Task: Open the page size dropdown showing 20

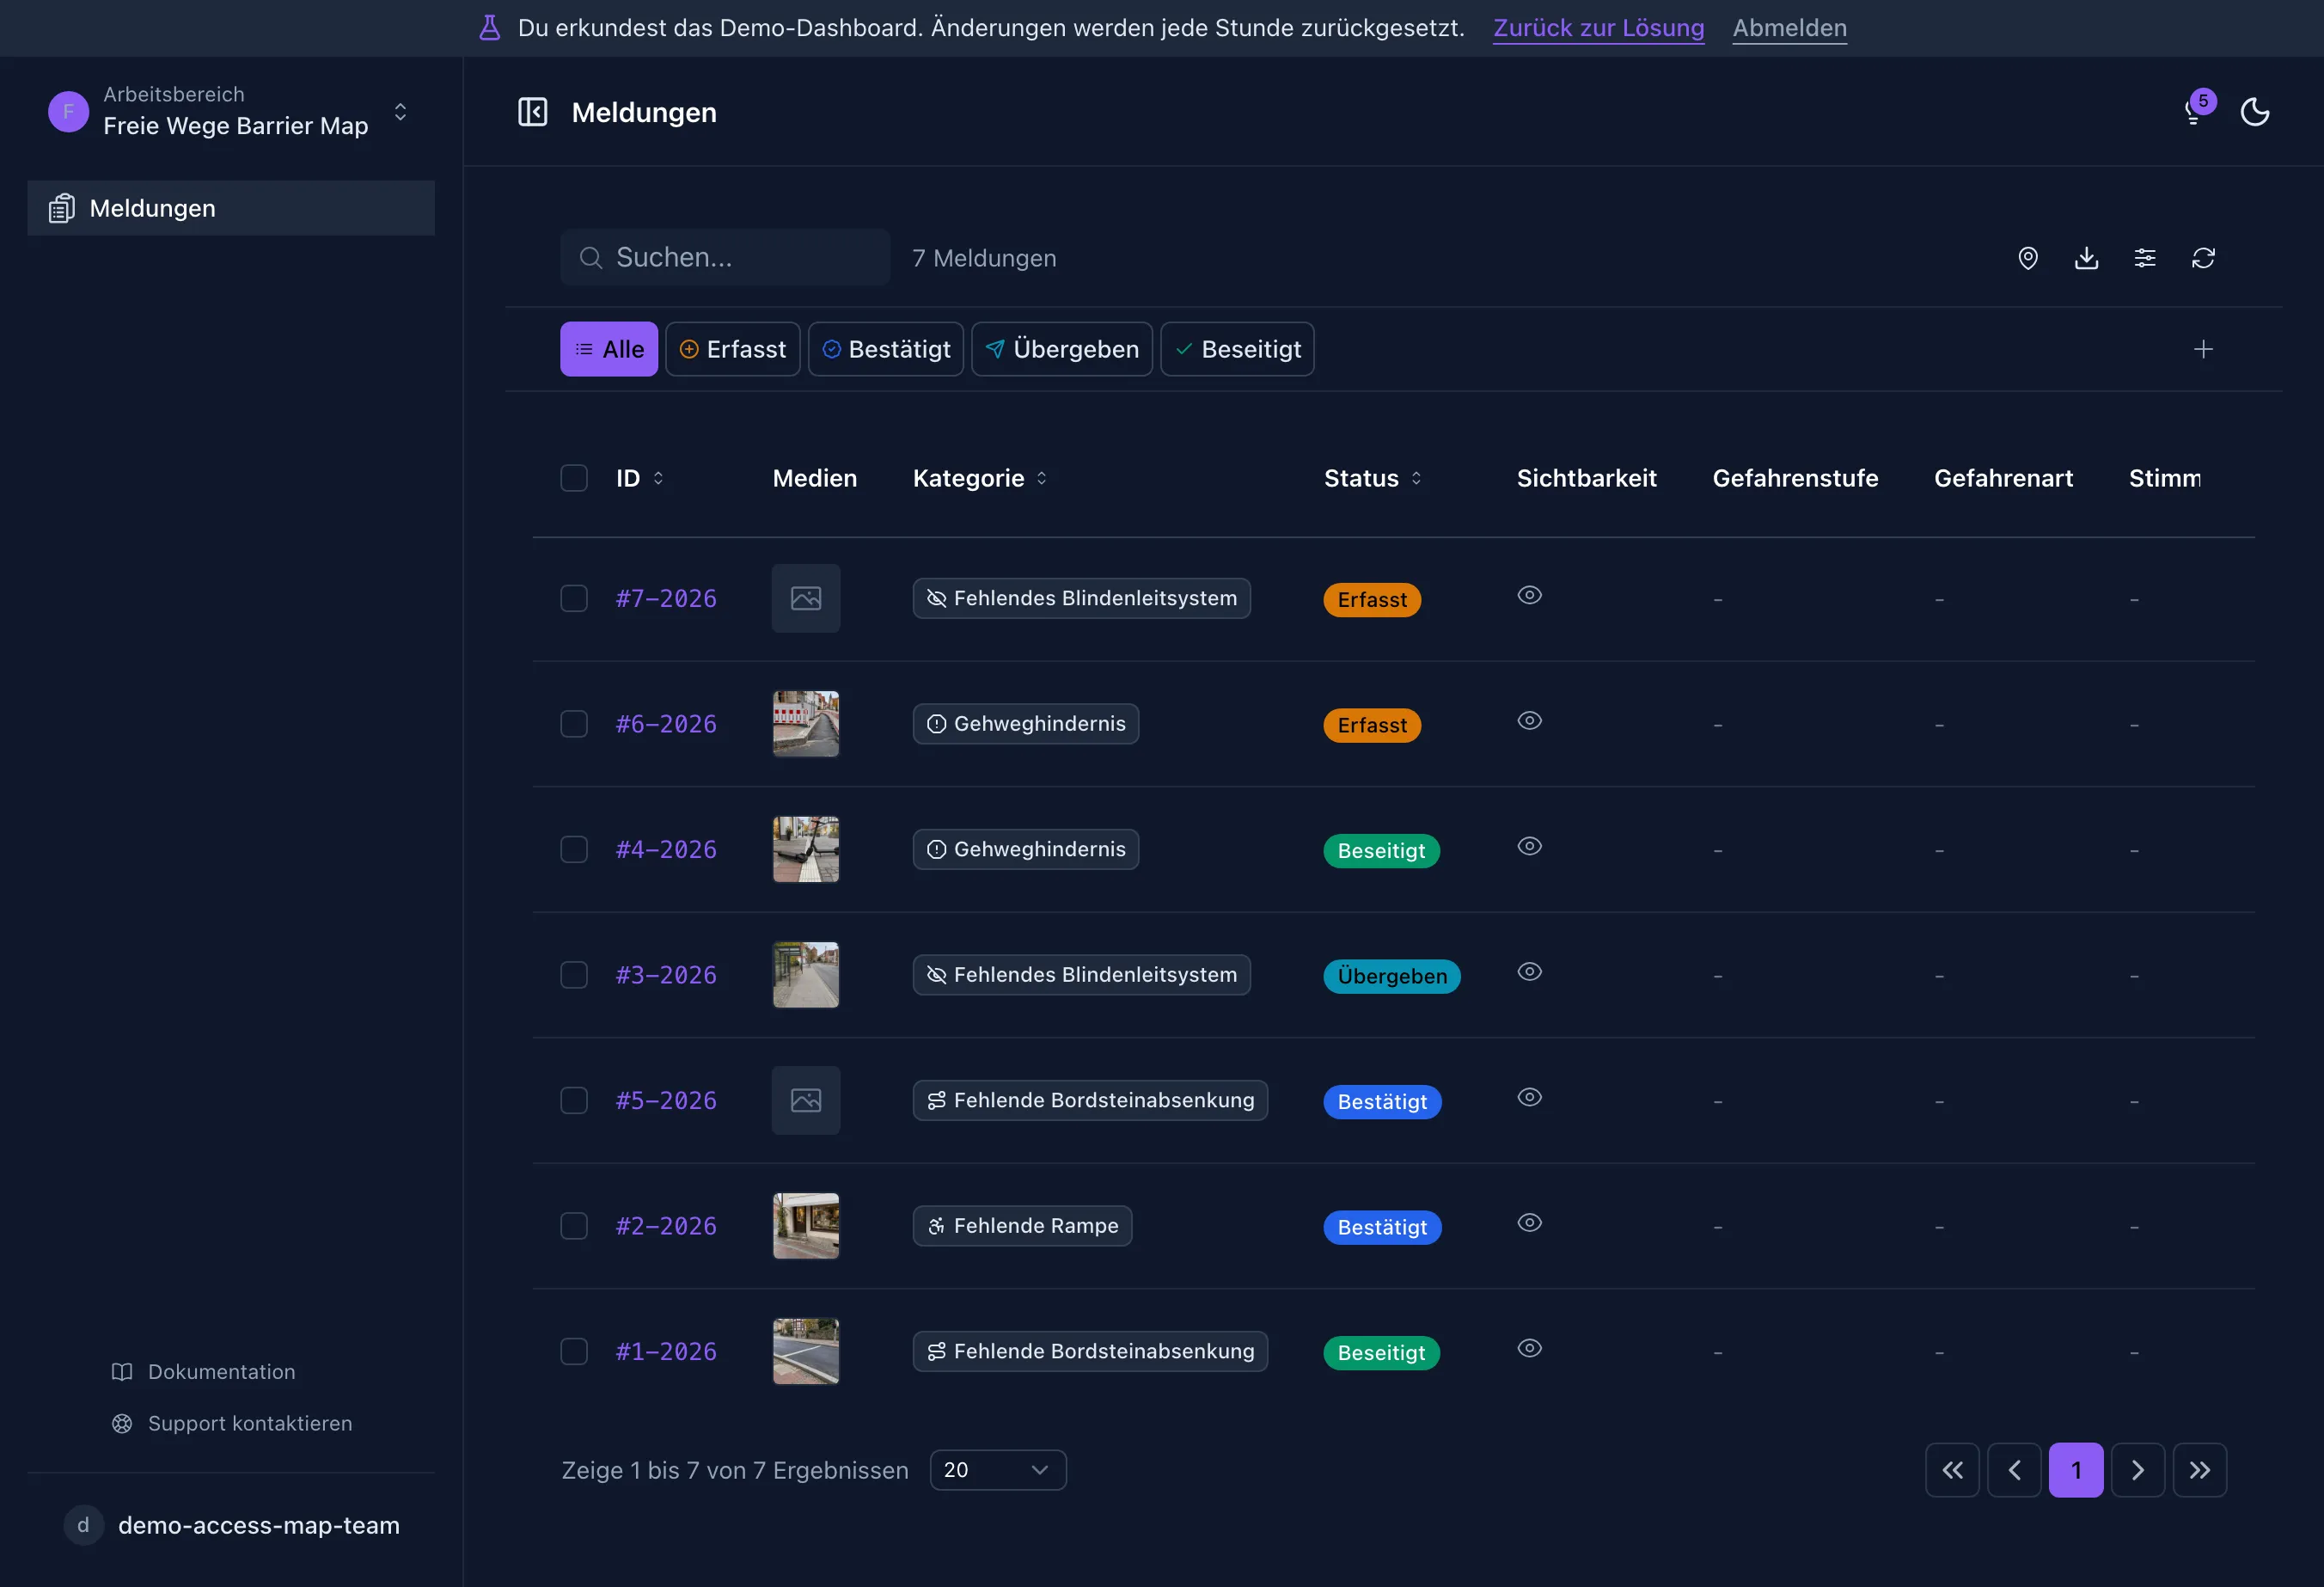Action: tap(998, 1470)
